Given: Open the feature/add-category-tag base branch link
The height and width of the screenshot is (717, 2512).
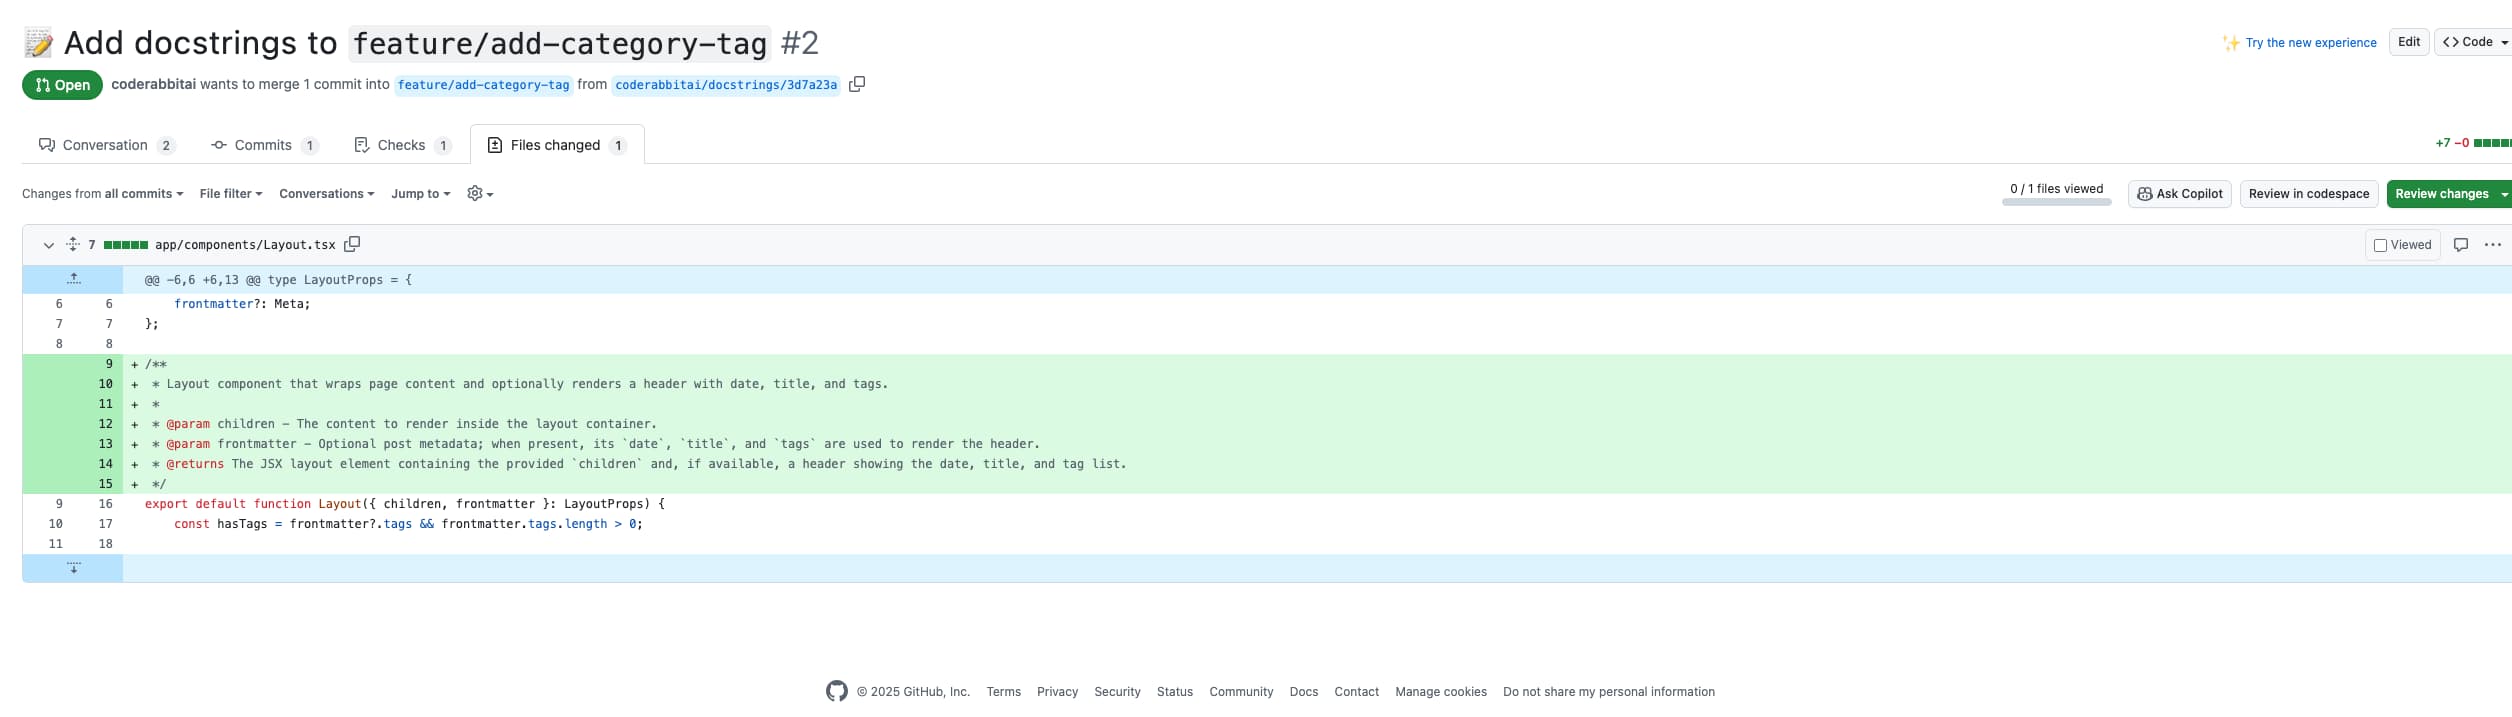Looking at the screenshot, I should (483, 85).
